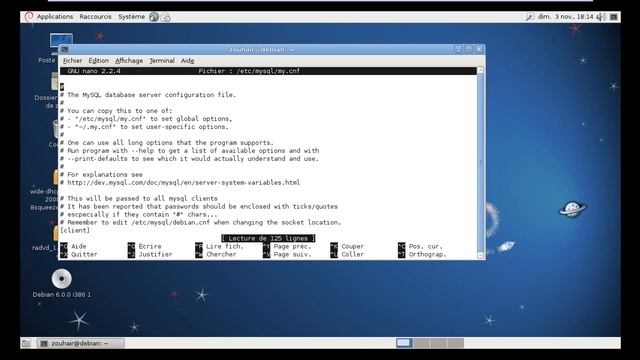Image resolution: width=640 pixels, height=360 pixels.
Task: Open the clock showing dim. 3 nov. 18:14
Action: (565, 17)
